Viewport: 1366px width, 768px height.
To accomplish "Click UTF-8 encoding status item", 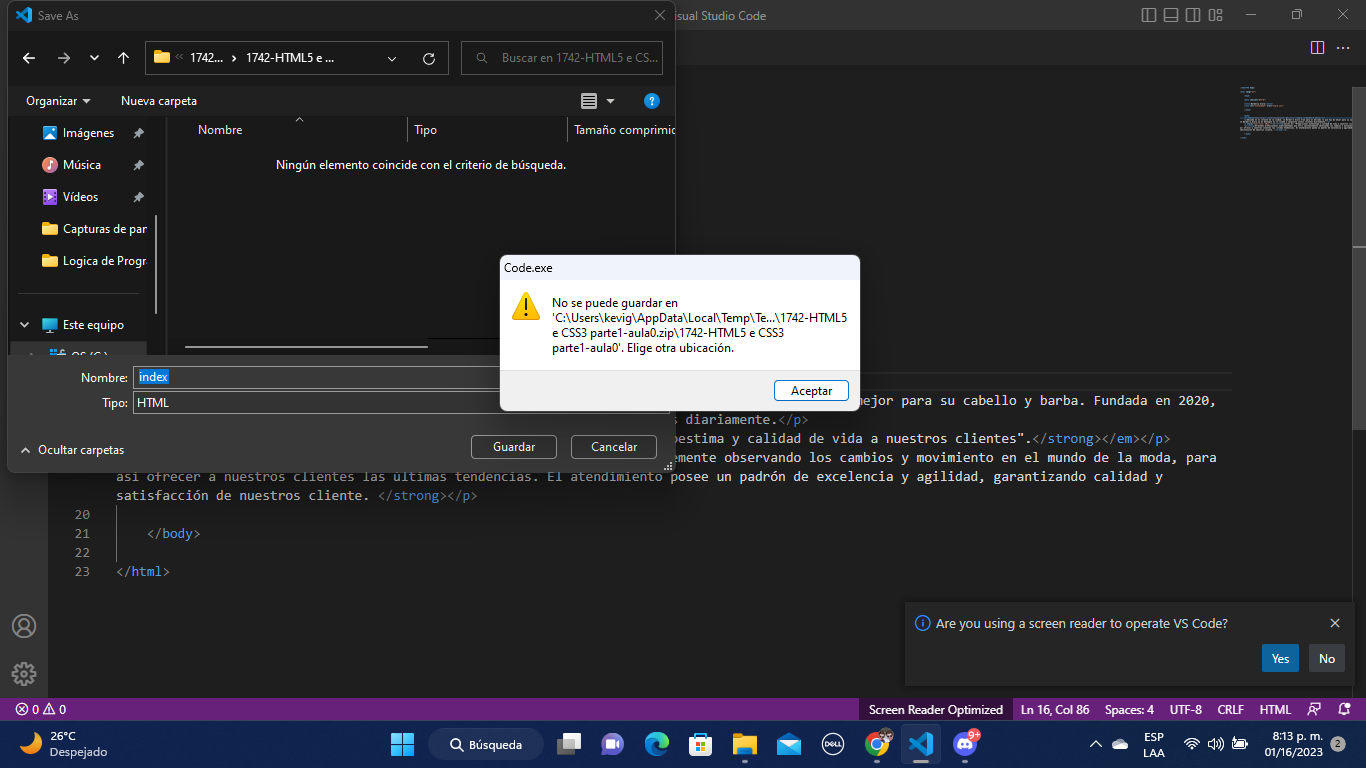I will (x=1185, y=709).
